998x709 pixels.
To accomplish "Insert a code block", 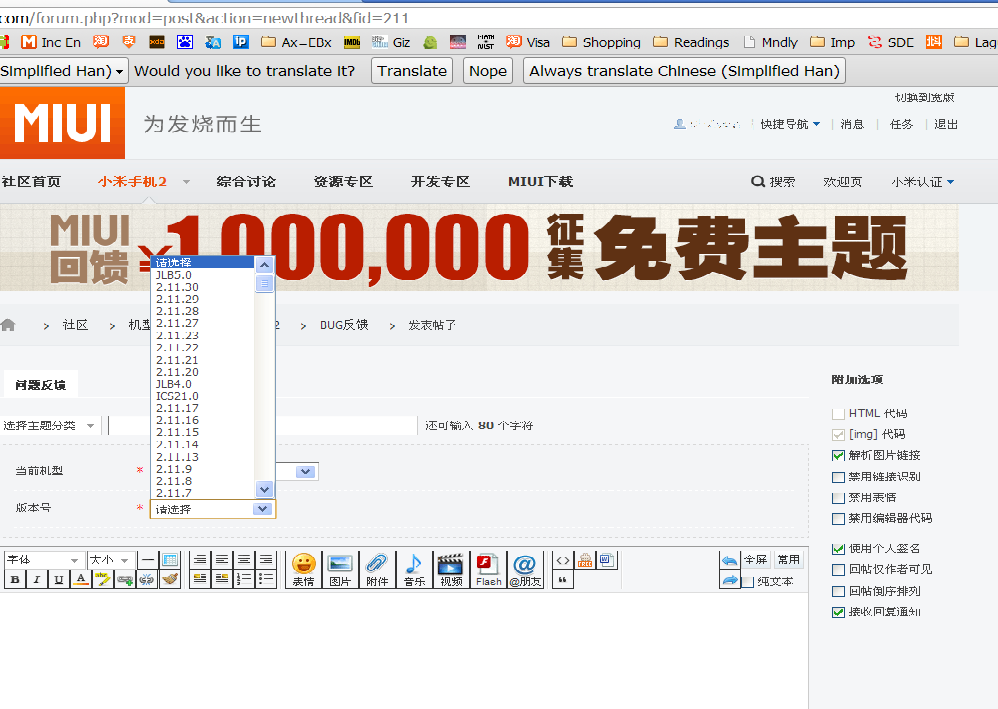I will 563,561.
